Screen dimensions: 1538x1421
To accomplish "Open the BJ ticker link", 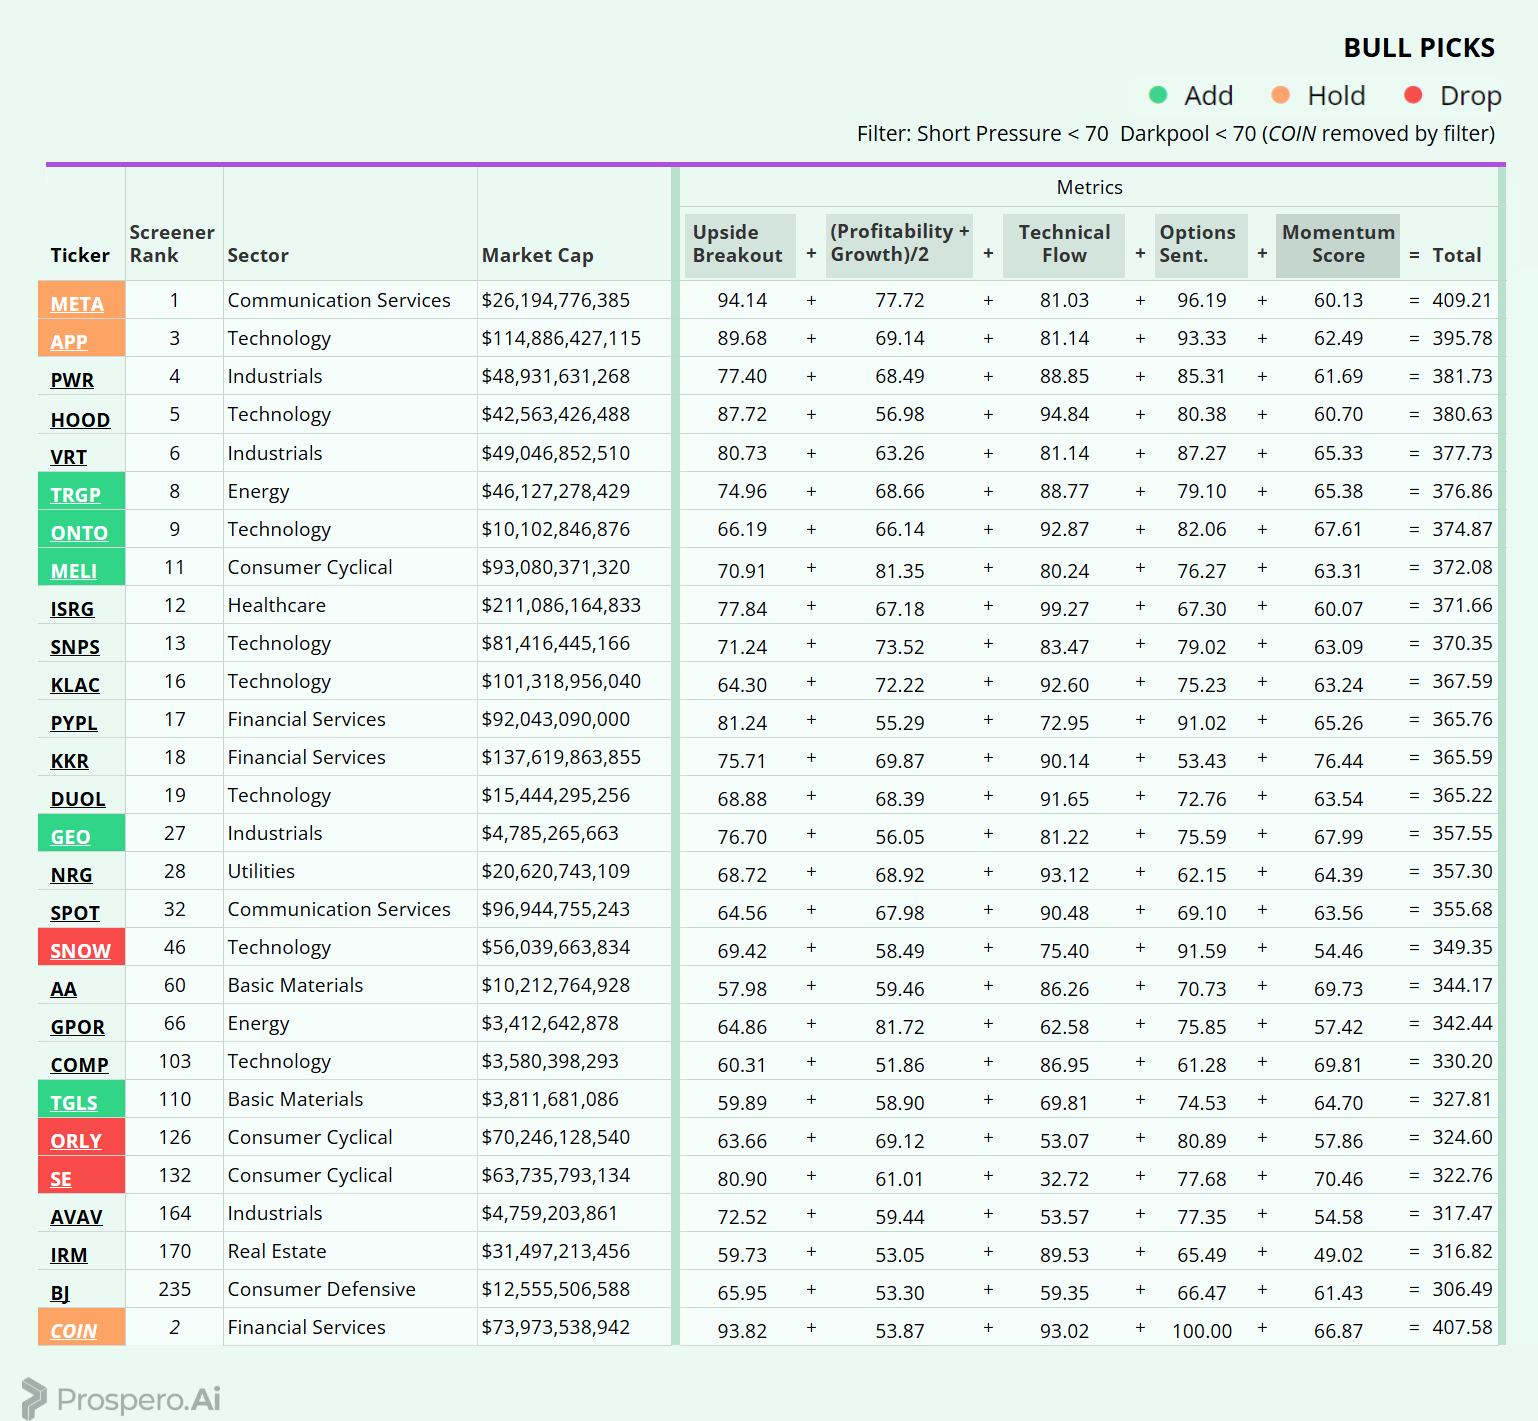I will tap(60, 1293).
